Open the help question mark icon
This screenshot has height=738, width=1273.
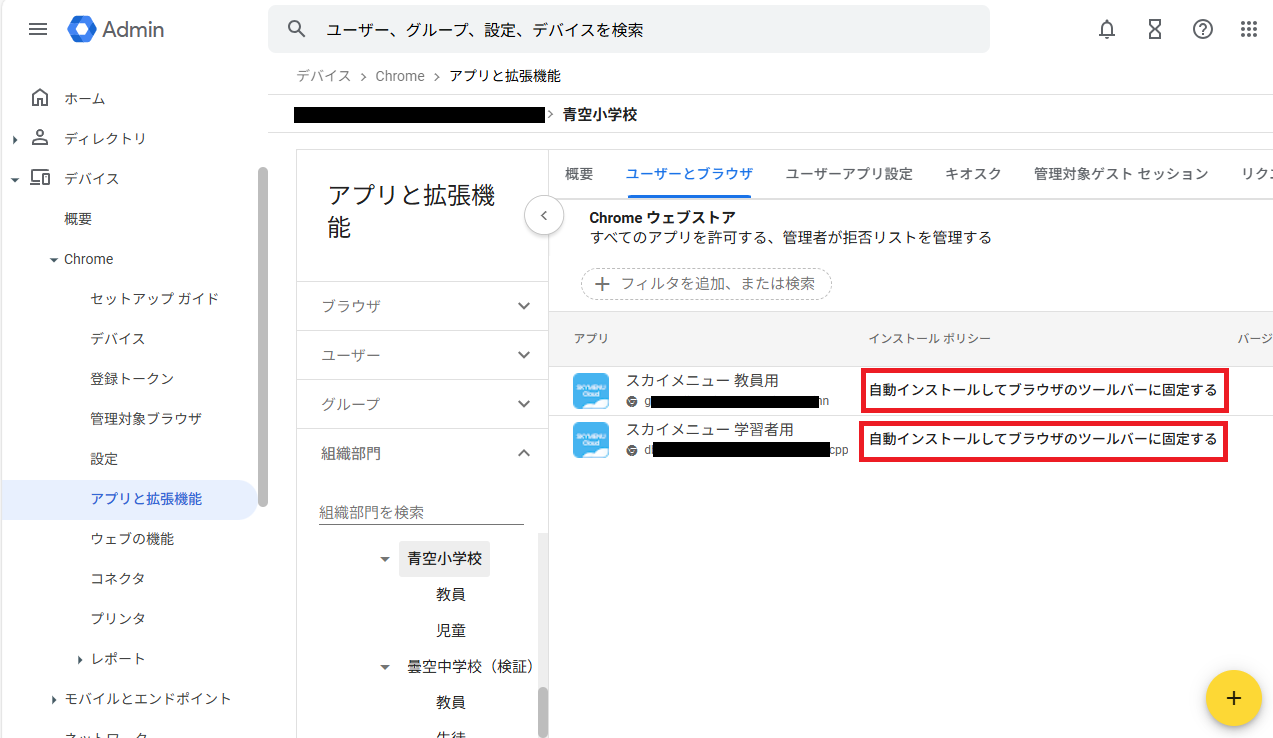1203,29
